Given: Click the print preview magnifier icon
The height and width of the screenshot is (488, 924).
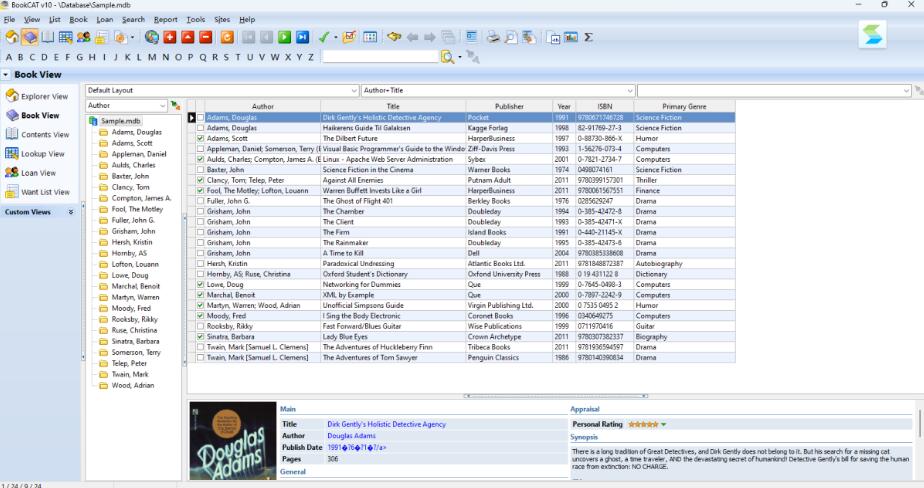Looking at the screenshot, I should 510,37.
